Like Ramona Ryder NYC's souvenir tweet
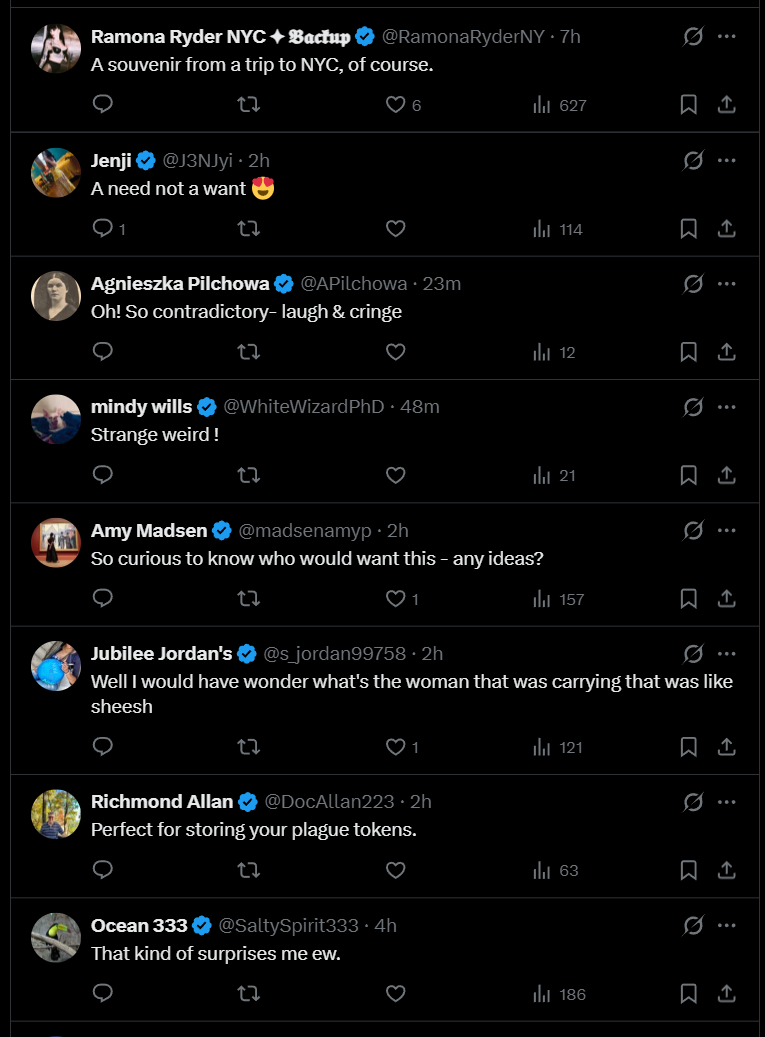This screenshot has width=765, height=1037. coord(396,105)
